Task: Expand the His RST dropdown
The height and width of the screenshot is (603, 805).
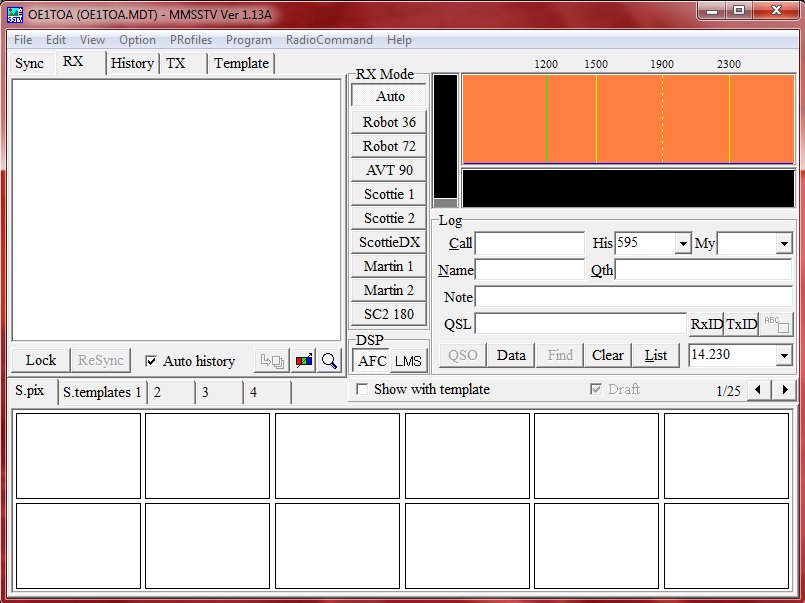Action: (x=683, y=244)
